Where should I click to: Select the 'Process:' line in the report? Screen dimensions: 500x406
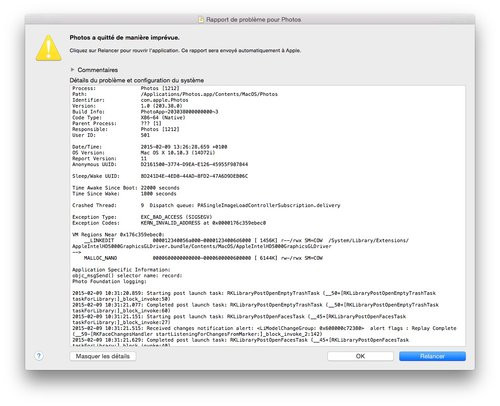click(x=126, y=88)
